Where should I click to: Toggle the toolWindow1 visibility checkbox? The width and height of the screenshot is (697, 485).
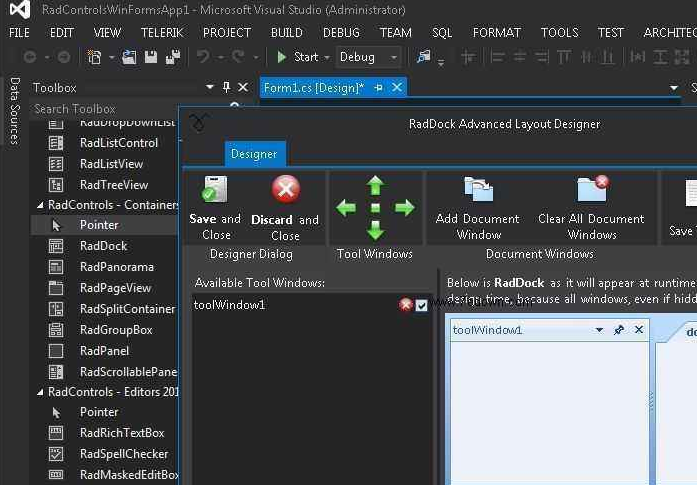[421, 305]
